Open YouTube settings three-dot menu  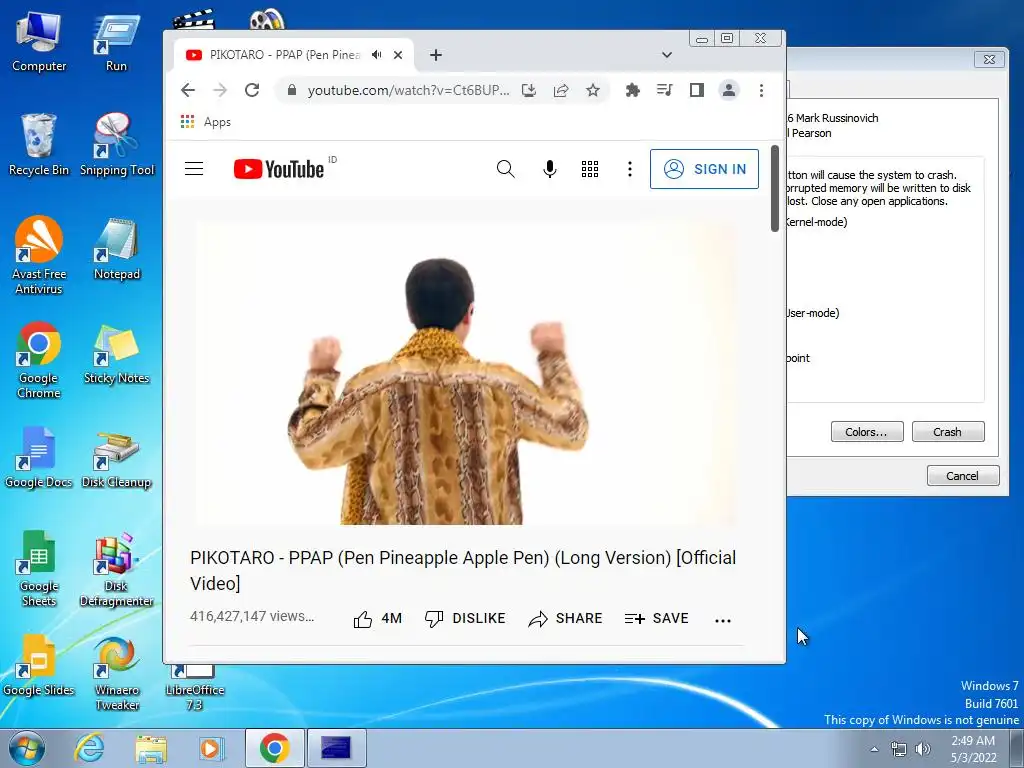[x=630, y=169]
